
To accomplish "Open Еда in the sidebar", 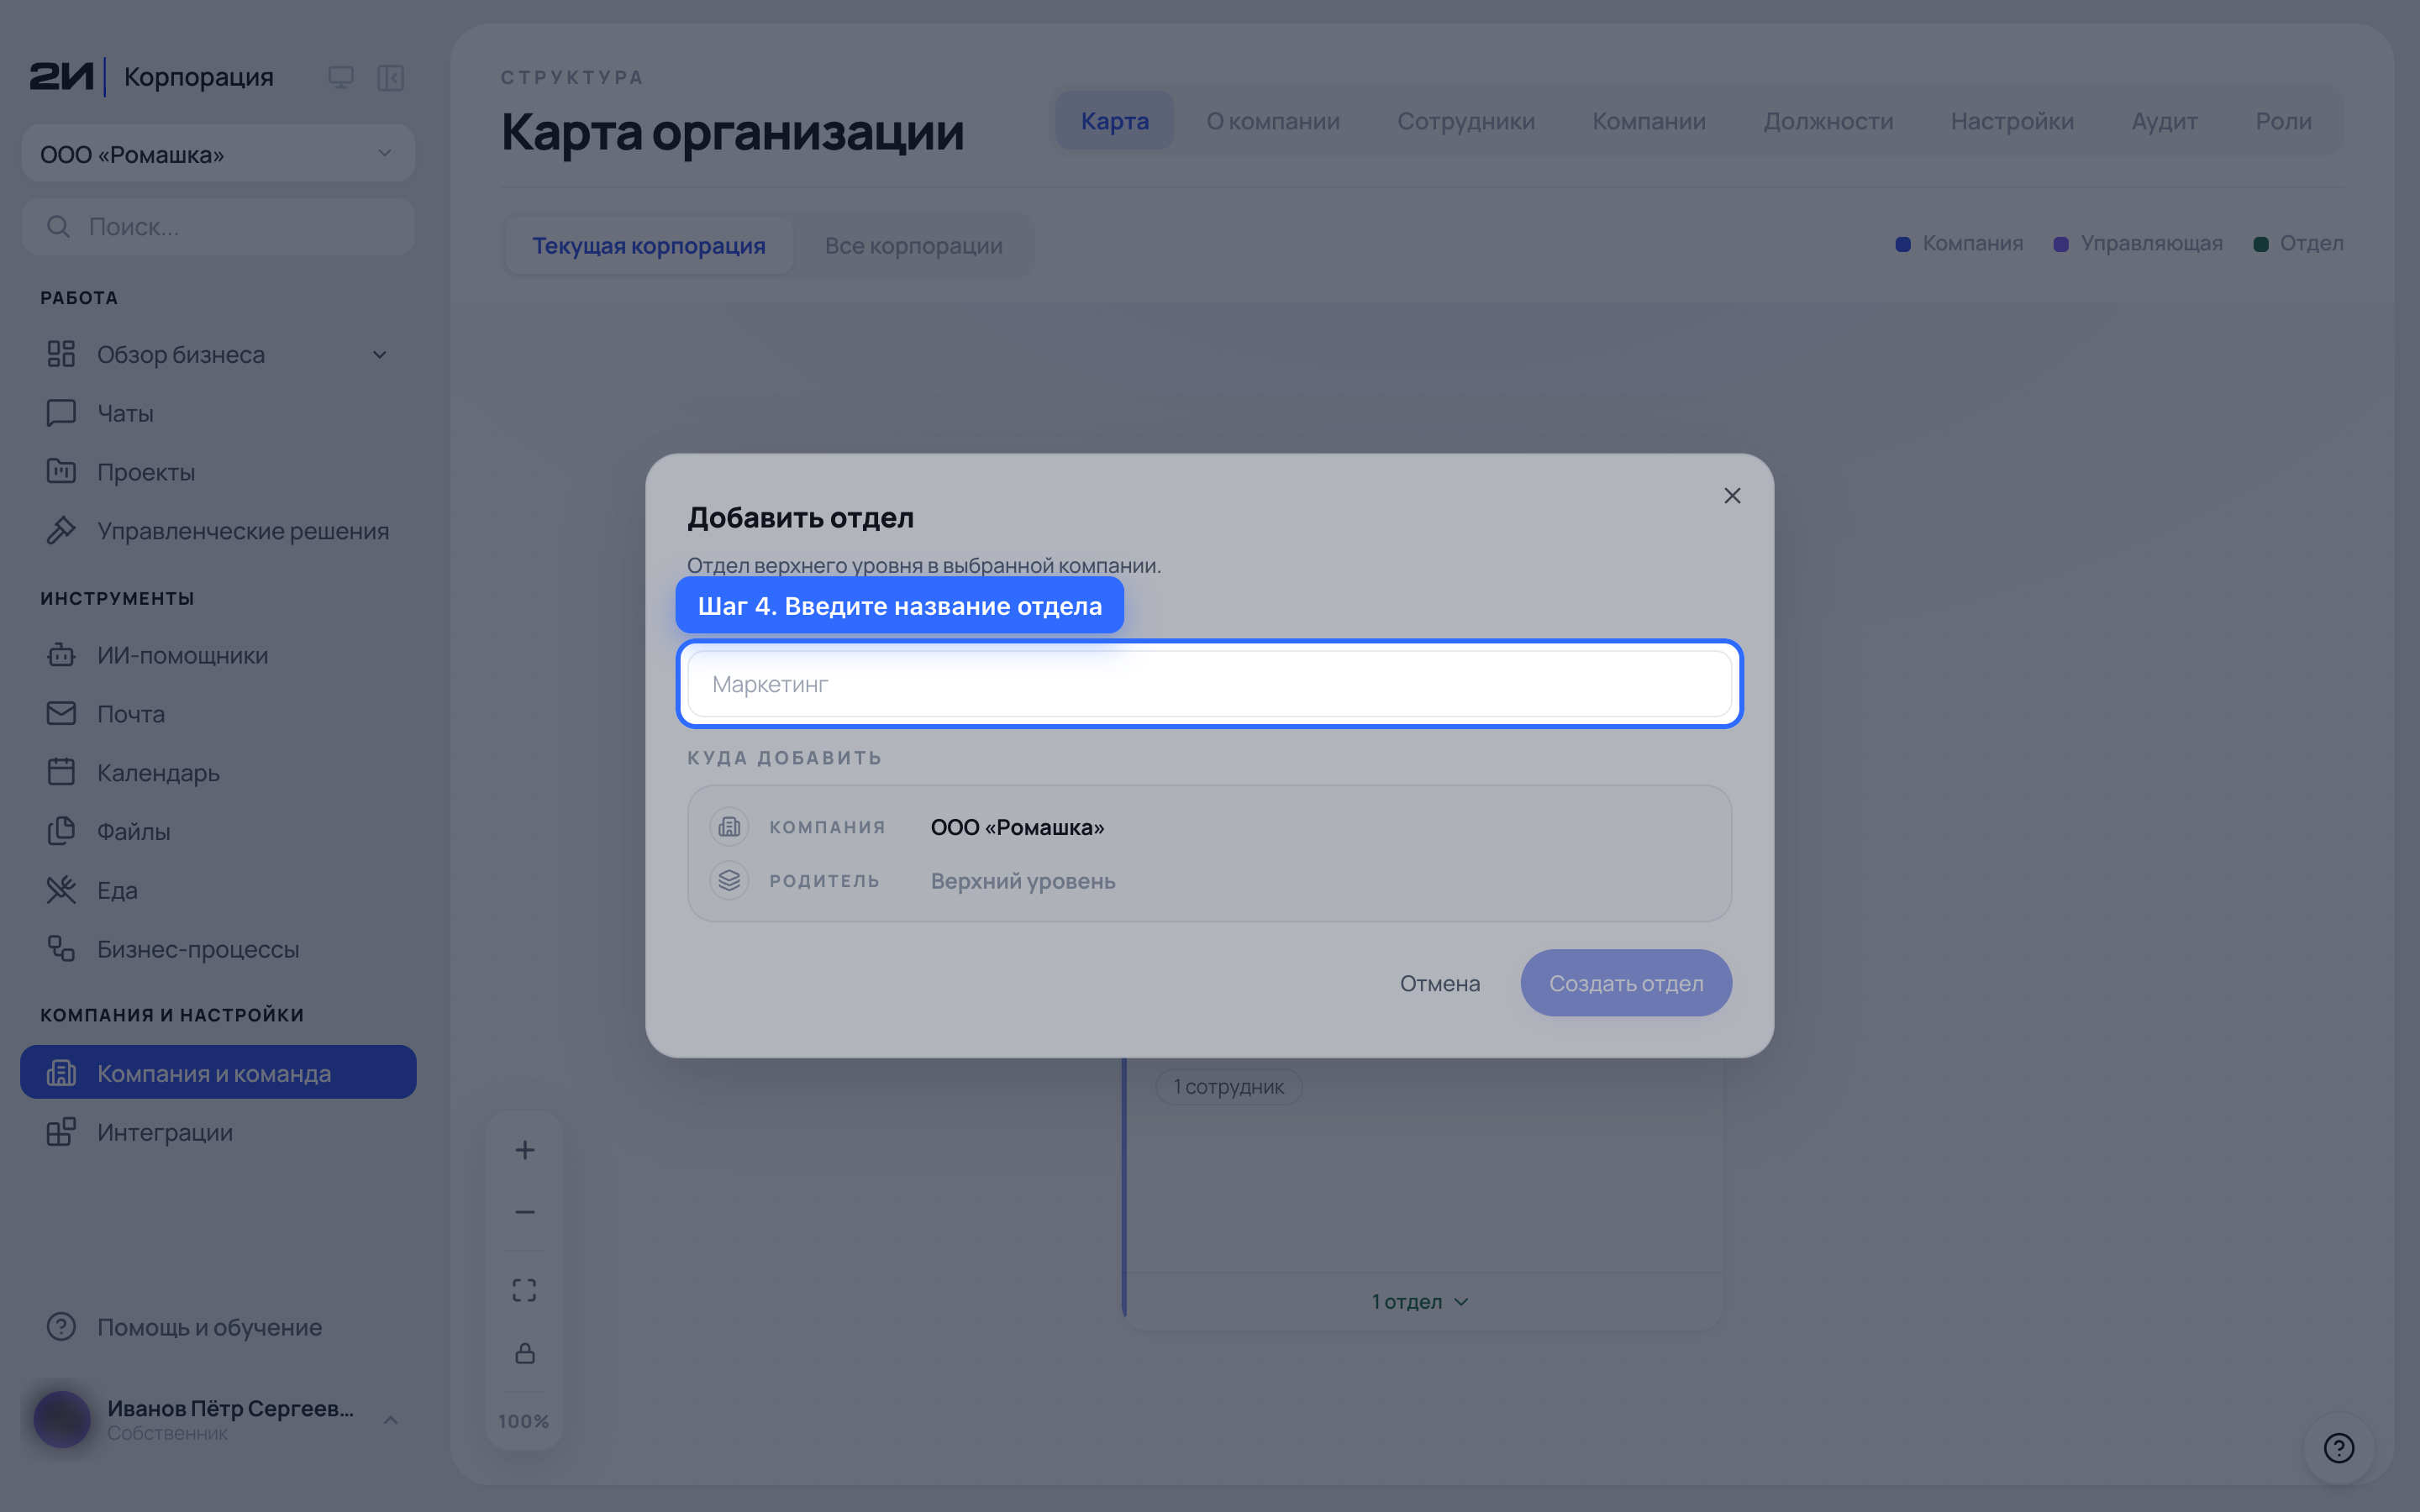I will [218, 890].
